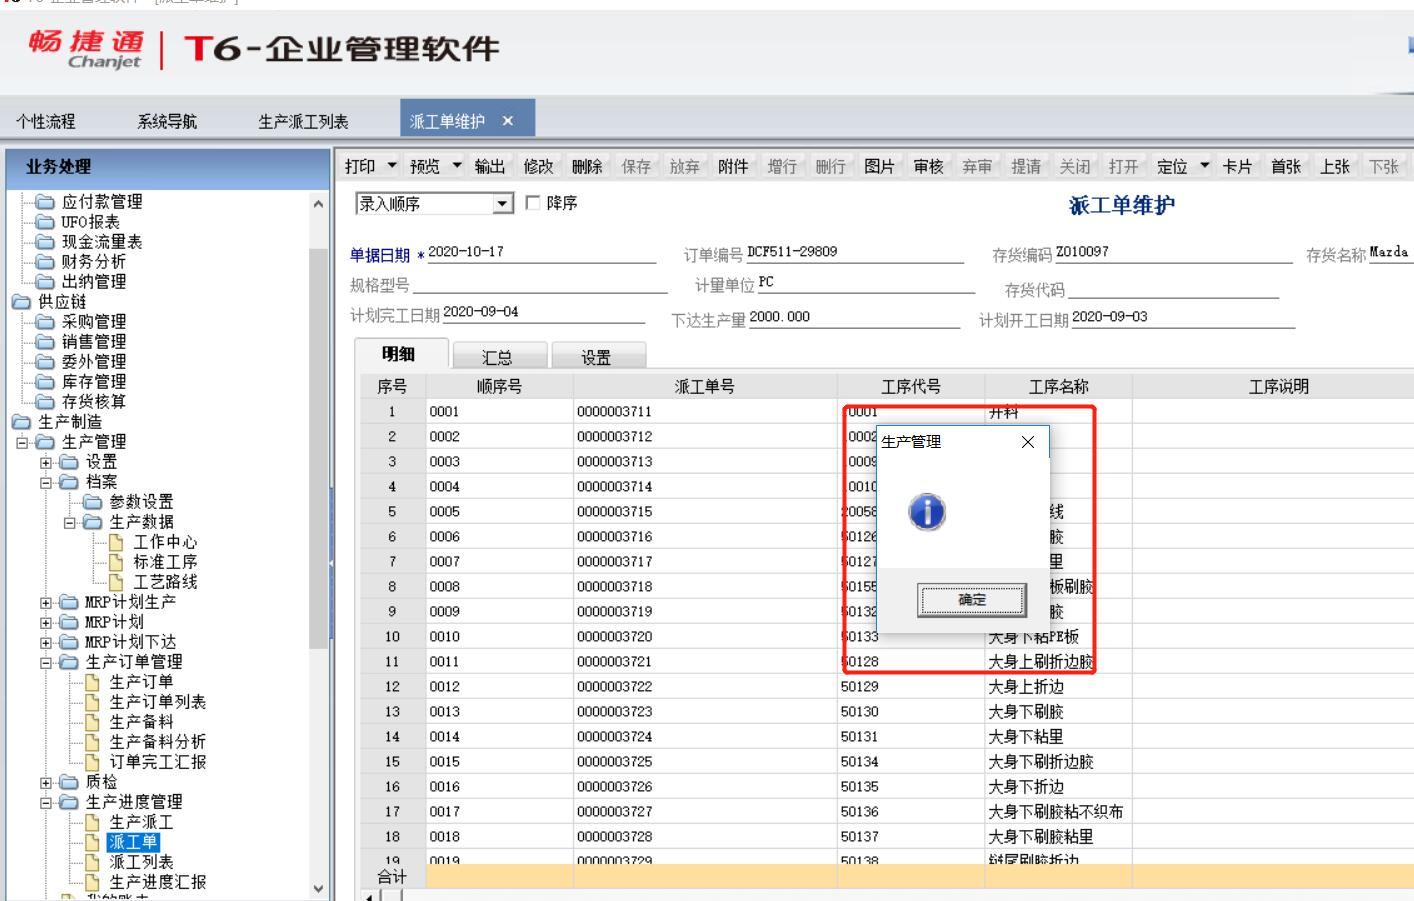
Task: Open 现金流量表 folder in tree
Action: tap(89, 242)
